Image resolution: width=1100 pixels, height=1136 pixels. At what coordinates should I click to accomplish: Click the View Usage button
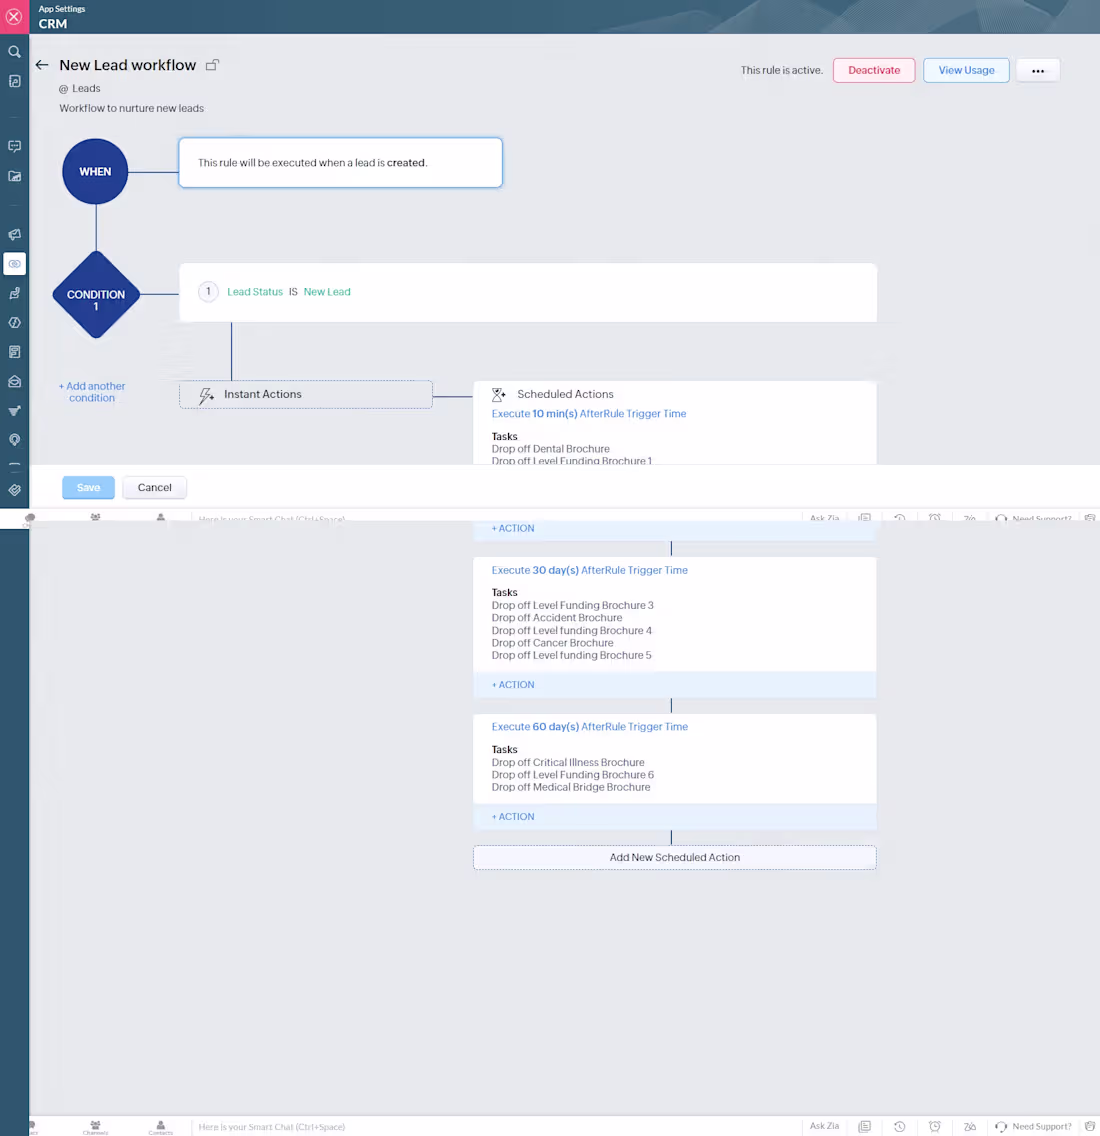coord(966,70)
